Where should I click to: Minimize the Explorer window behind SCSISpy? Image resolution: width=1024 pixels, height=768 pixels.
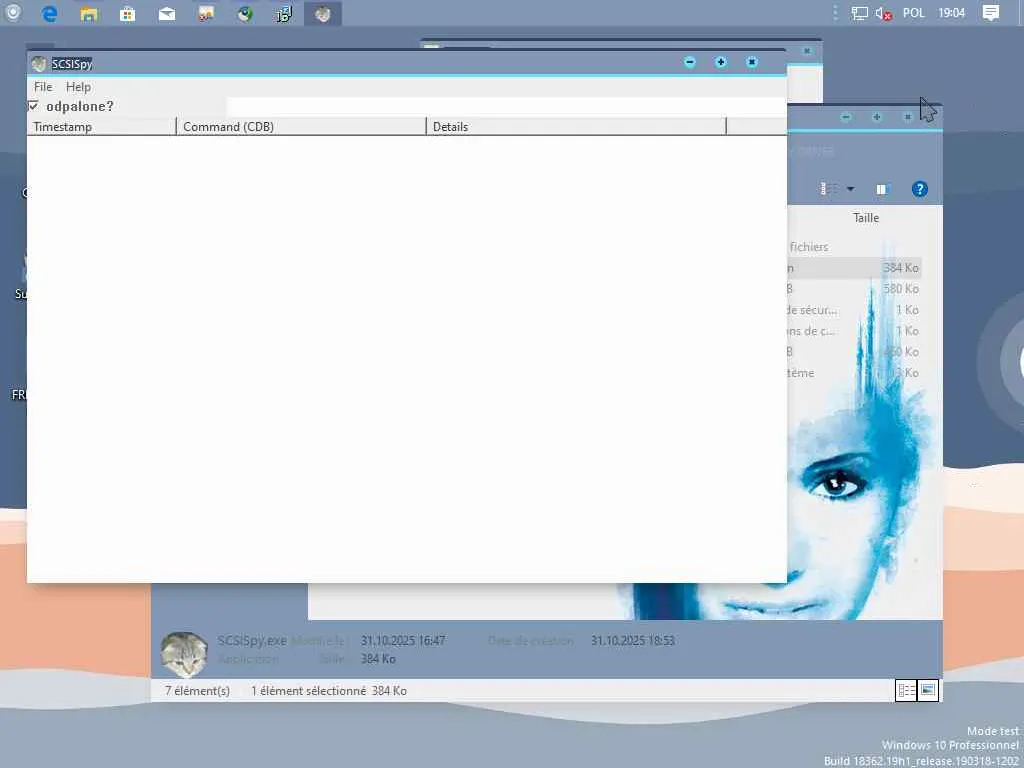point(846,117)
